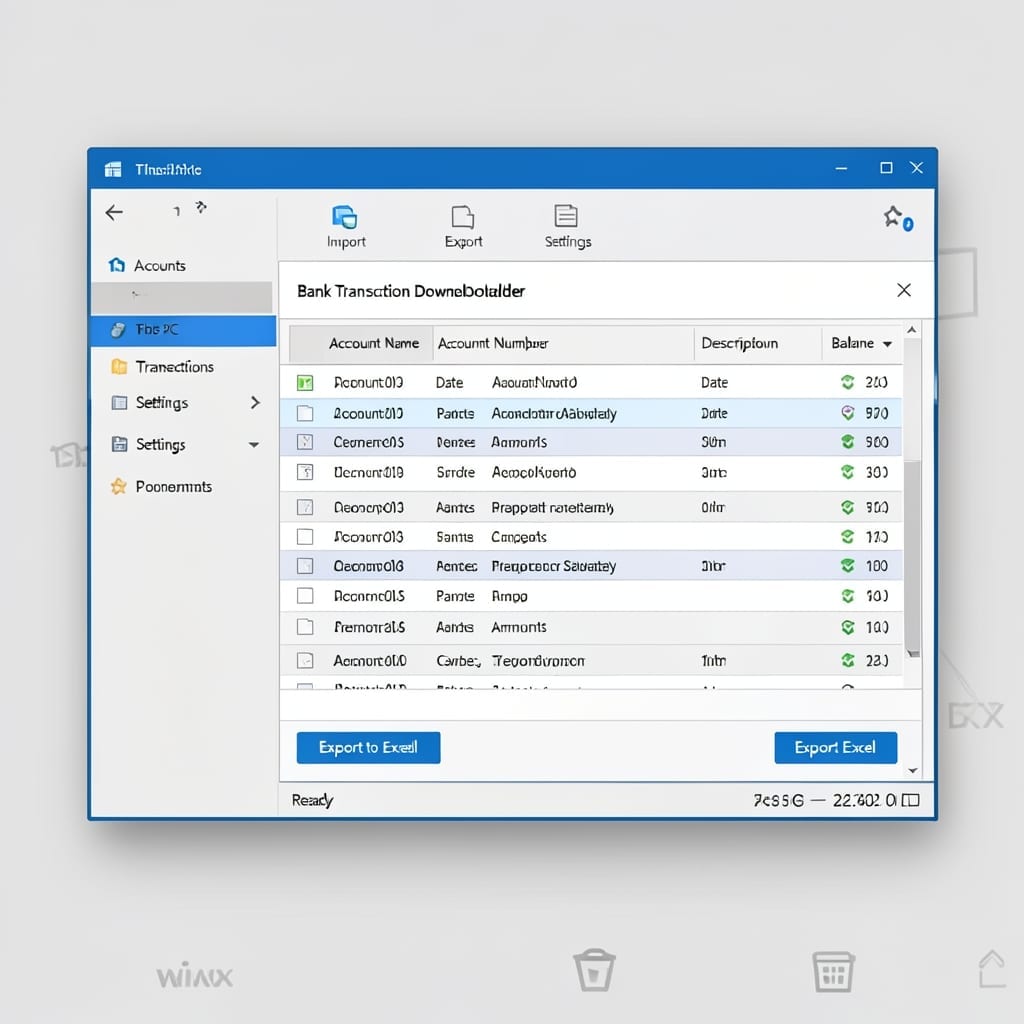
Task: Select the highlighted Fbs PC sidebar item
Action: tap(184, 330)
